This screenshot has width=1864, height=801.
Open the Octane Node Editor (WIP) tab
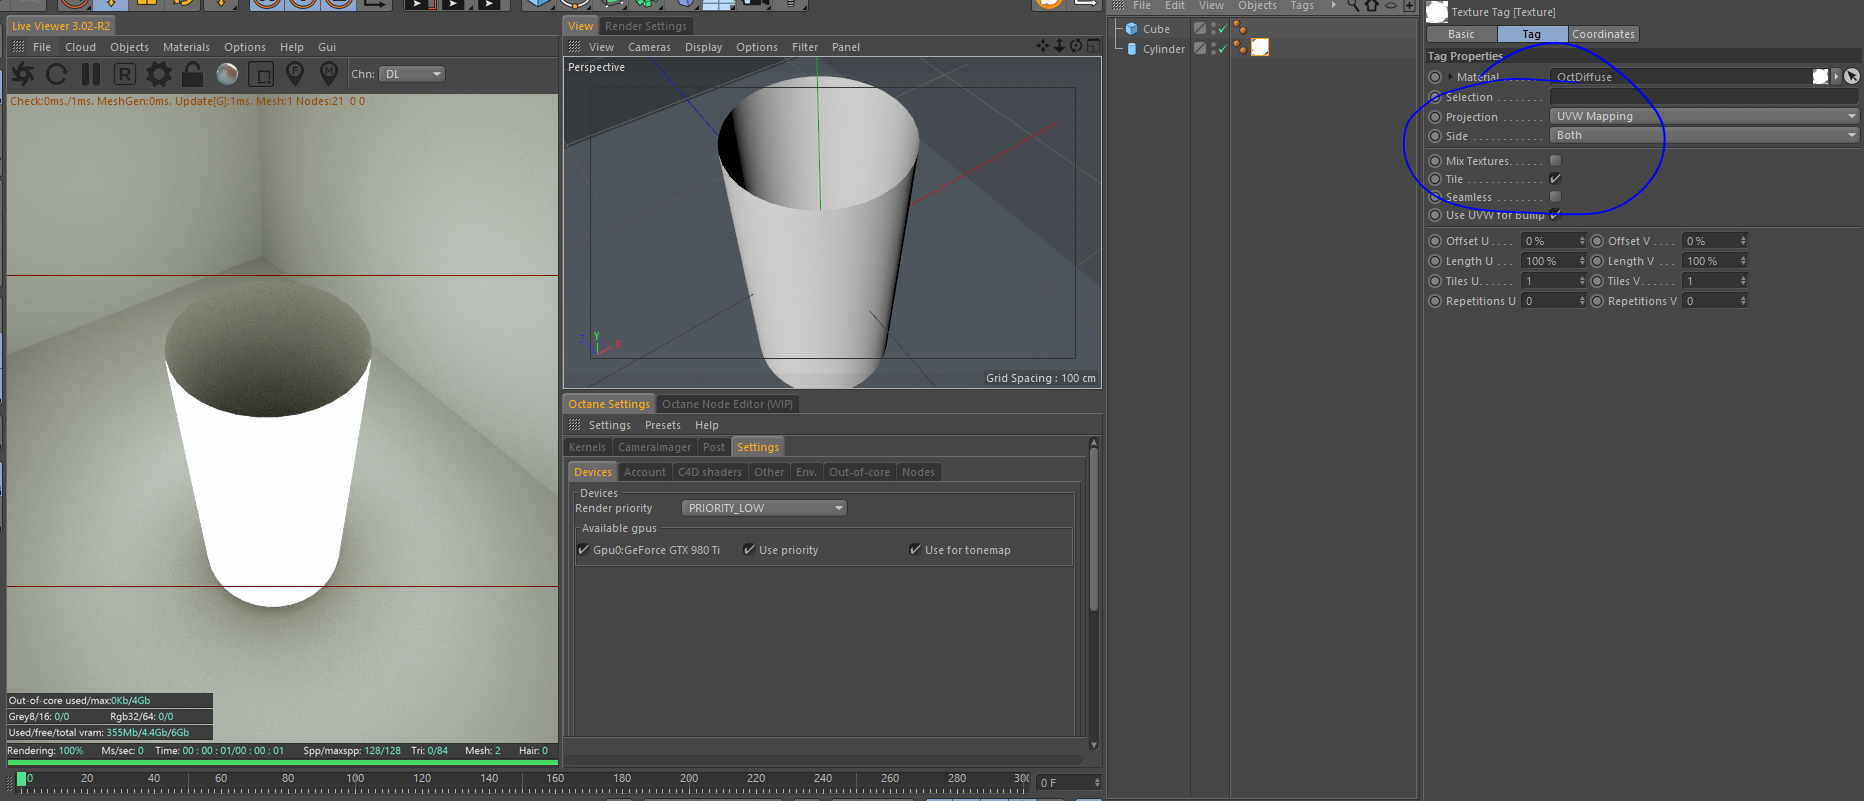pos(727,404)
